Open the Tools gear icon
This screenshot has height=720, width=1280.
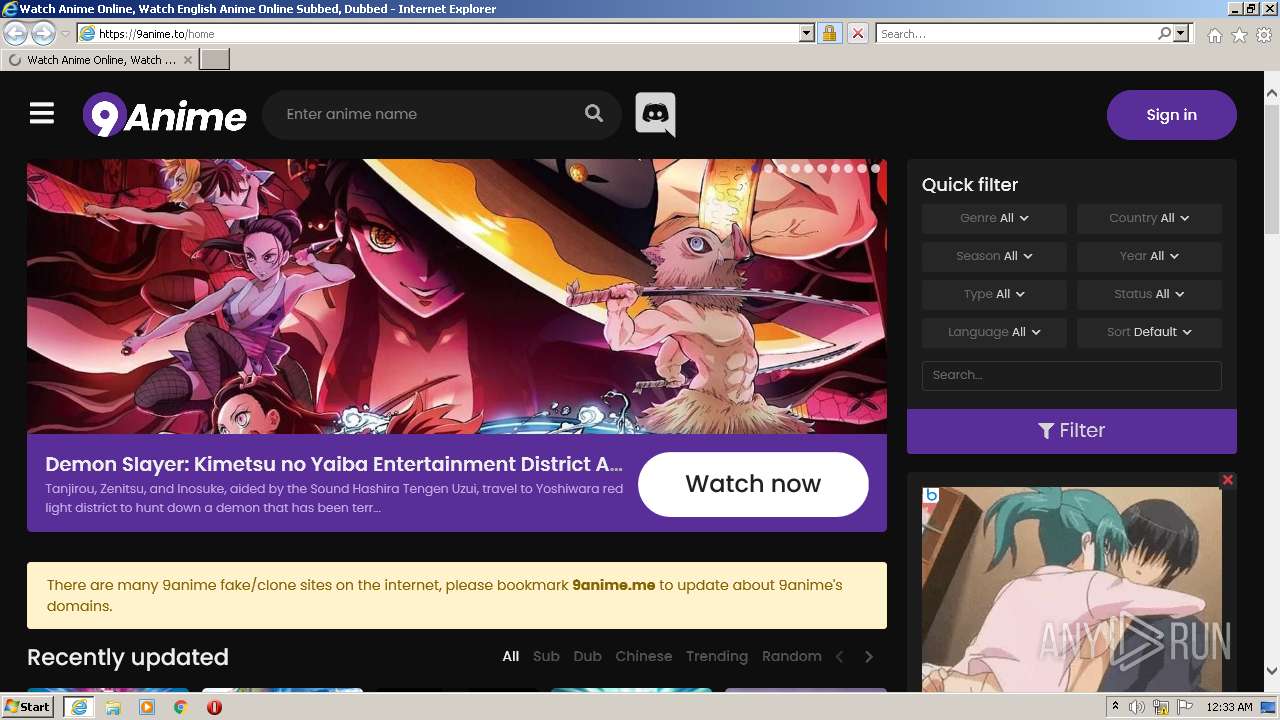(1264, 35)
